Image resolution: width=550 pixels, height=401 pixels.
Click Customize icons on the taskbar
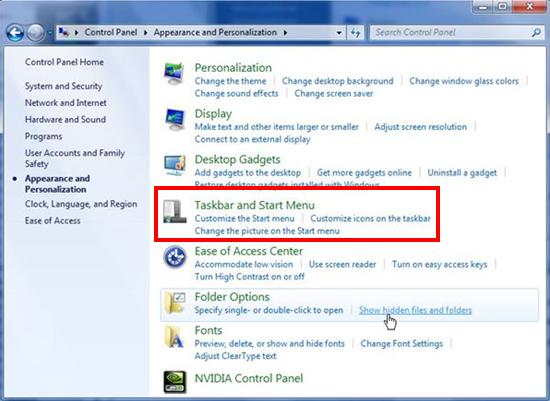click(x=370, y=219)
